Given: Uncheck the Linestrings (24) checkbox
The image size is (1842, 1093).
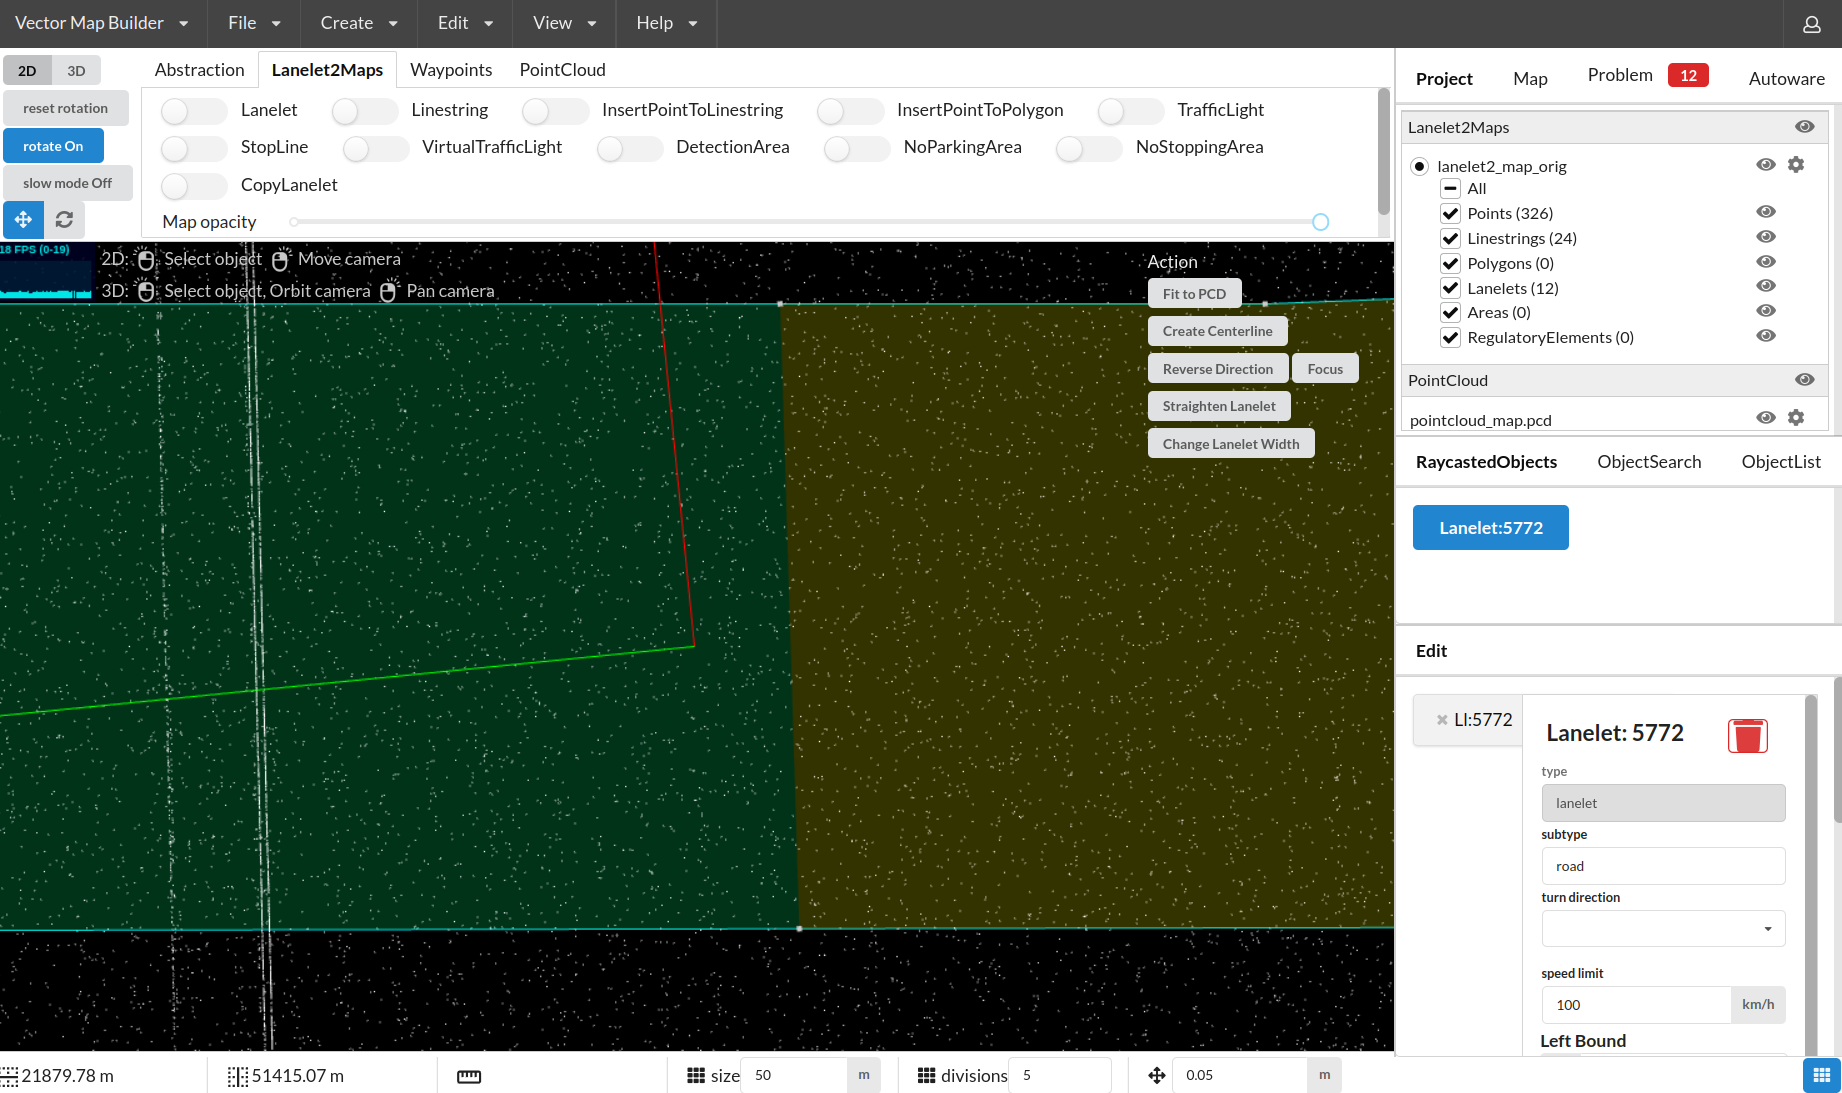Looking at the screenshot, I should pyautogui.click(x=1450, y=238).
